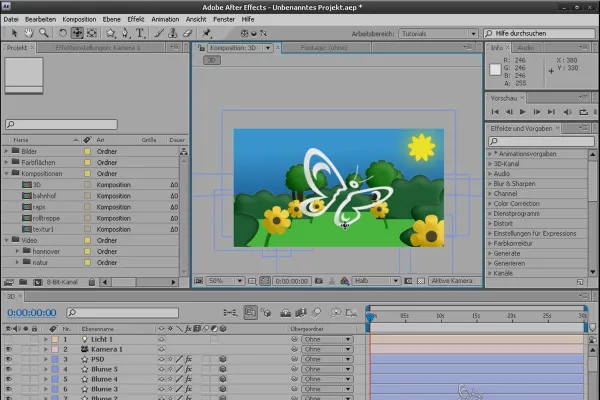The width and height of the screenshot is (600, 400).
Task: Select the Brush tool
Action: 158,33
